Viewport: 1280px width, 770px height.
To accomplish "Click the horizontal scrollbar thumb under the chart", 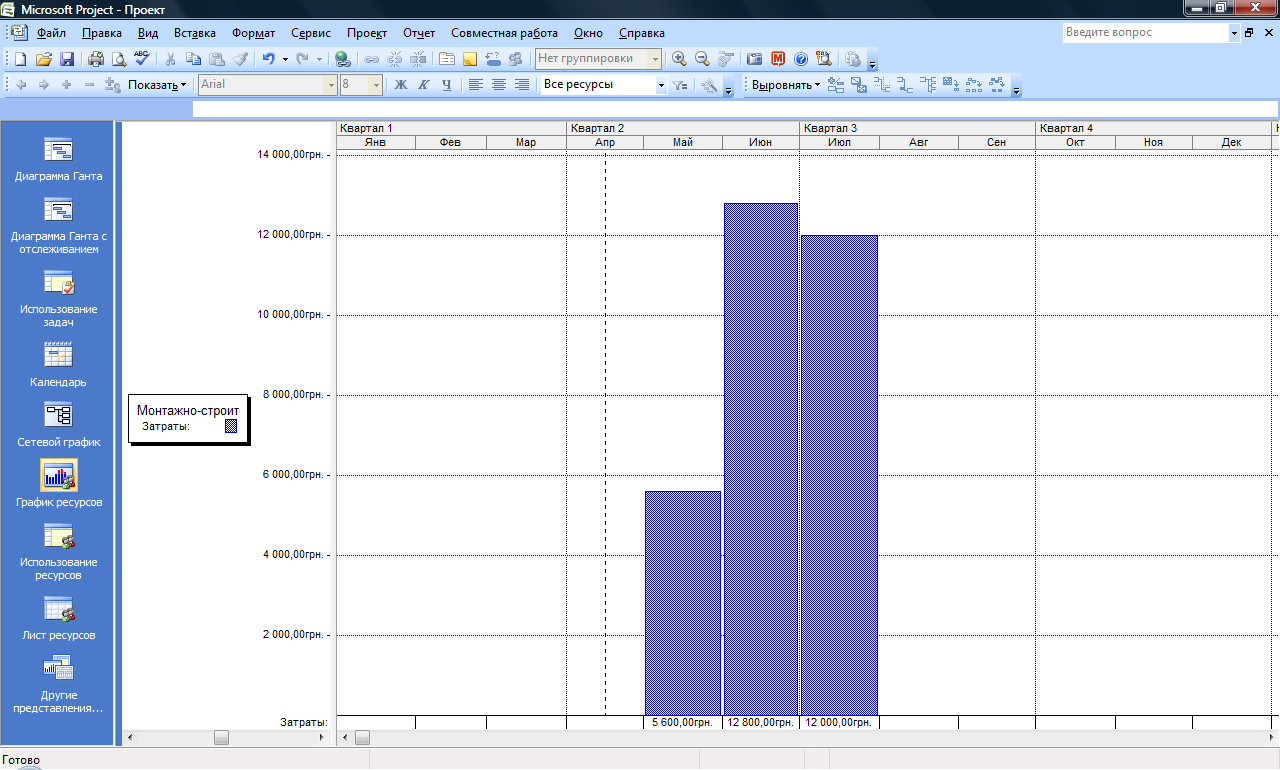I will pyautogui.click(x=362, y=738).
